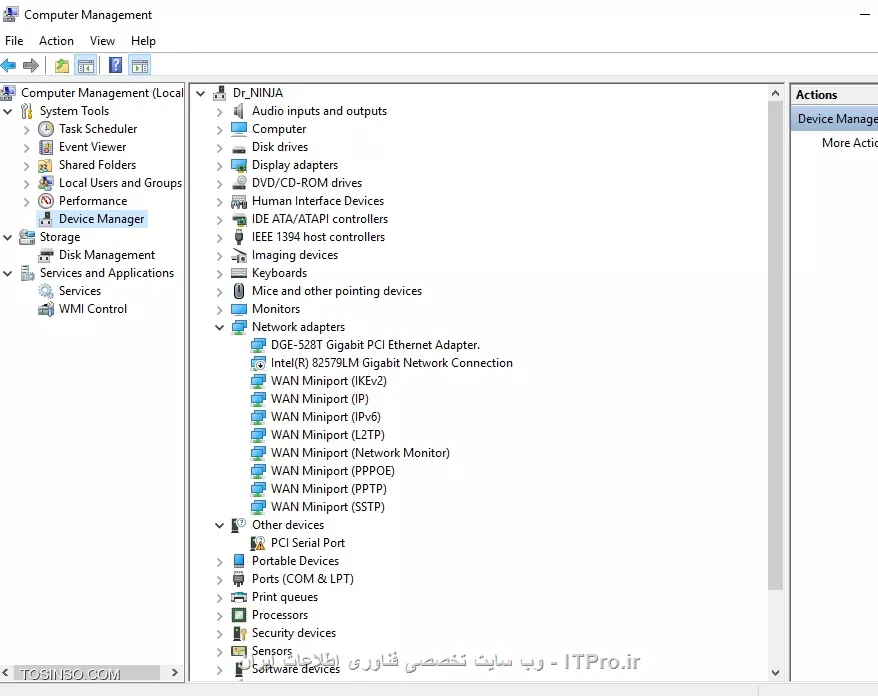
Task: Click Intel 82579LM adapter disabled icon
Action: 258,363
